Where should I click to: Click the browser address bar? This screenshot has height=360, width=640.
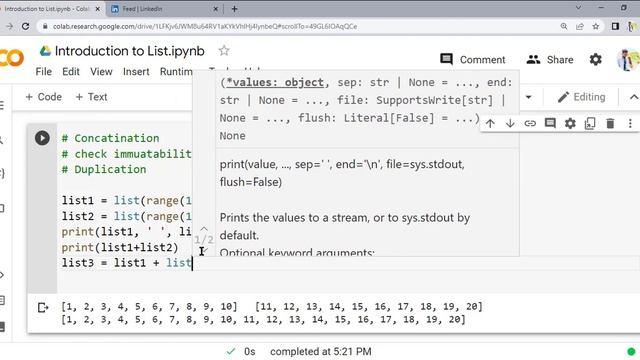click(x=302, y=26)
